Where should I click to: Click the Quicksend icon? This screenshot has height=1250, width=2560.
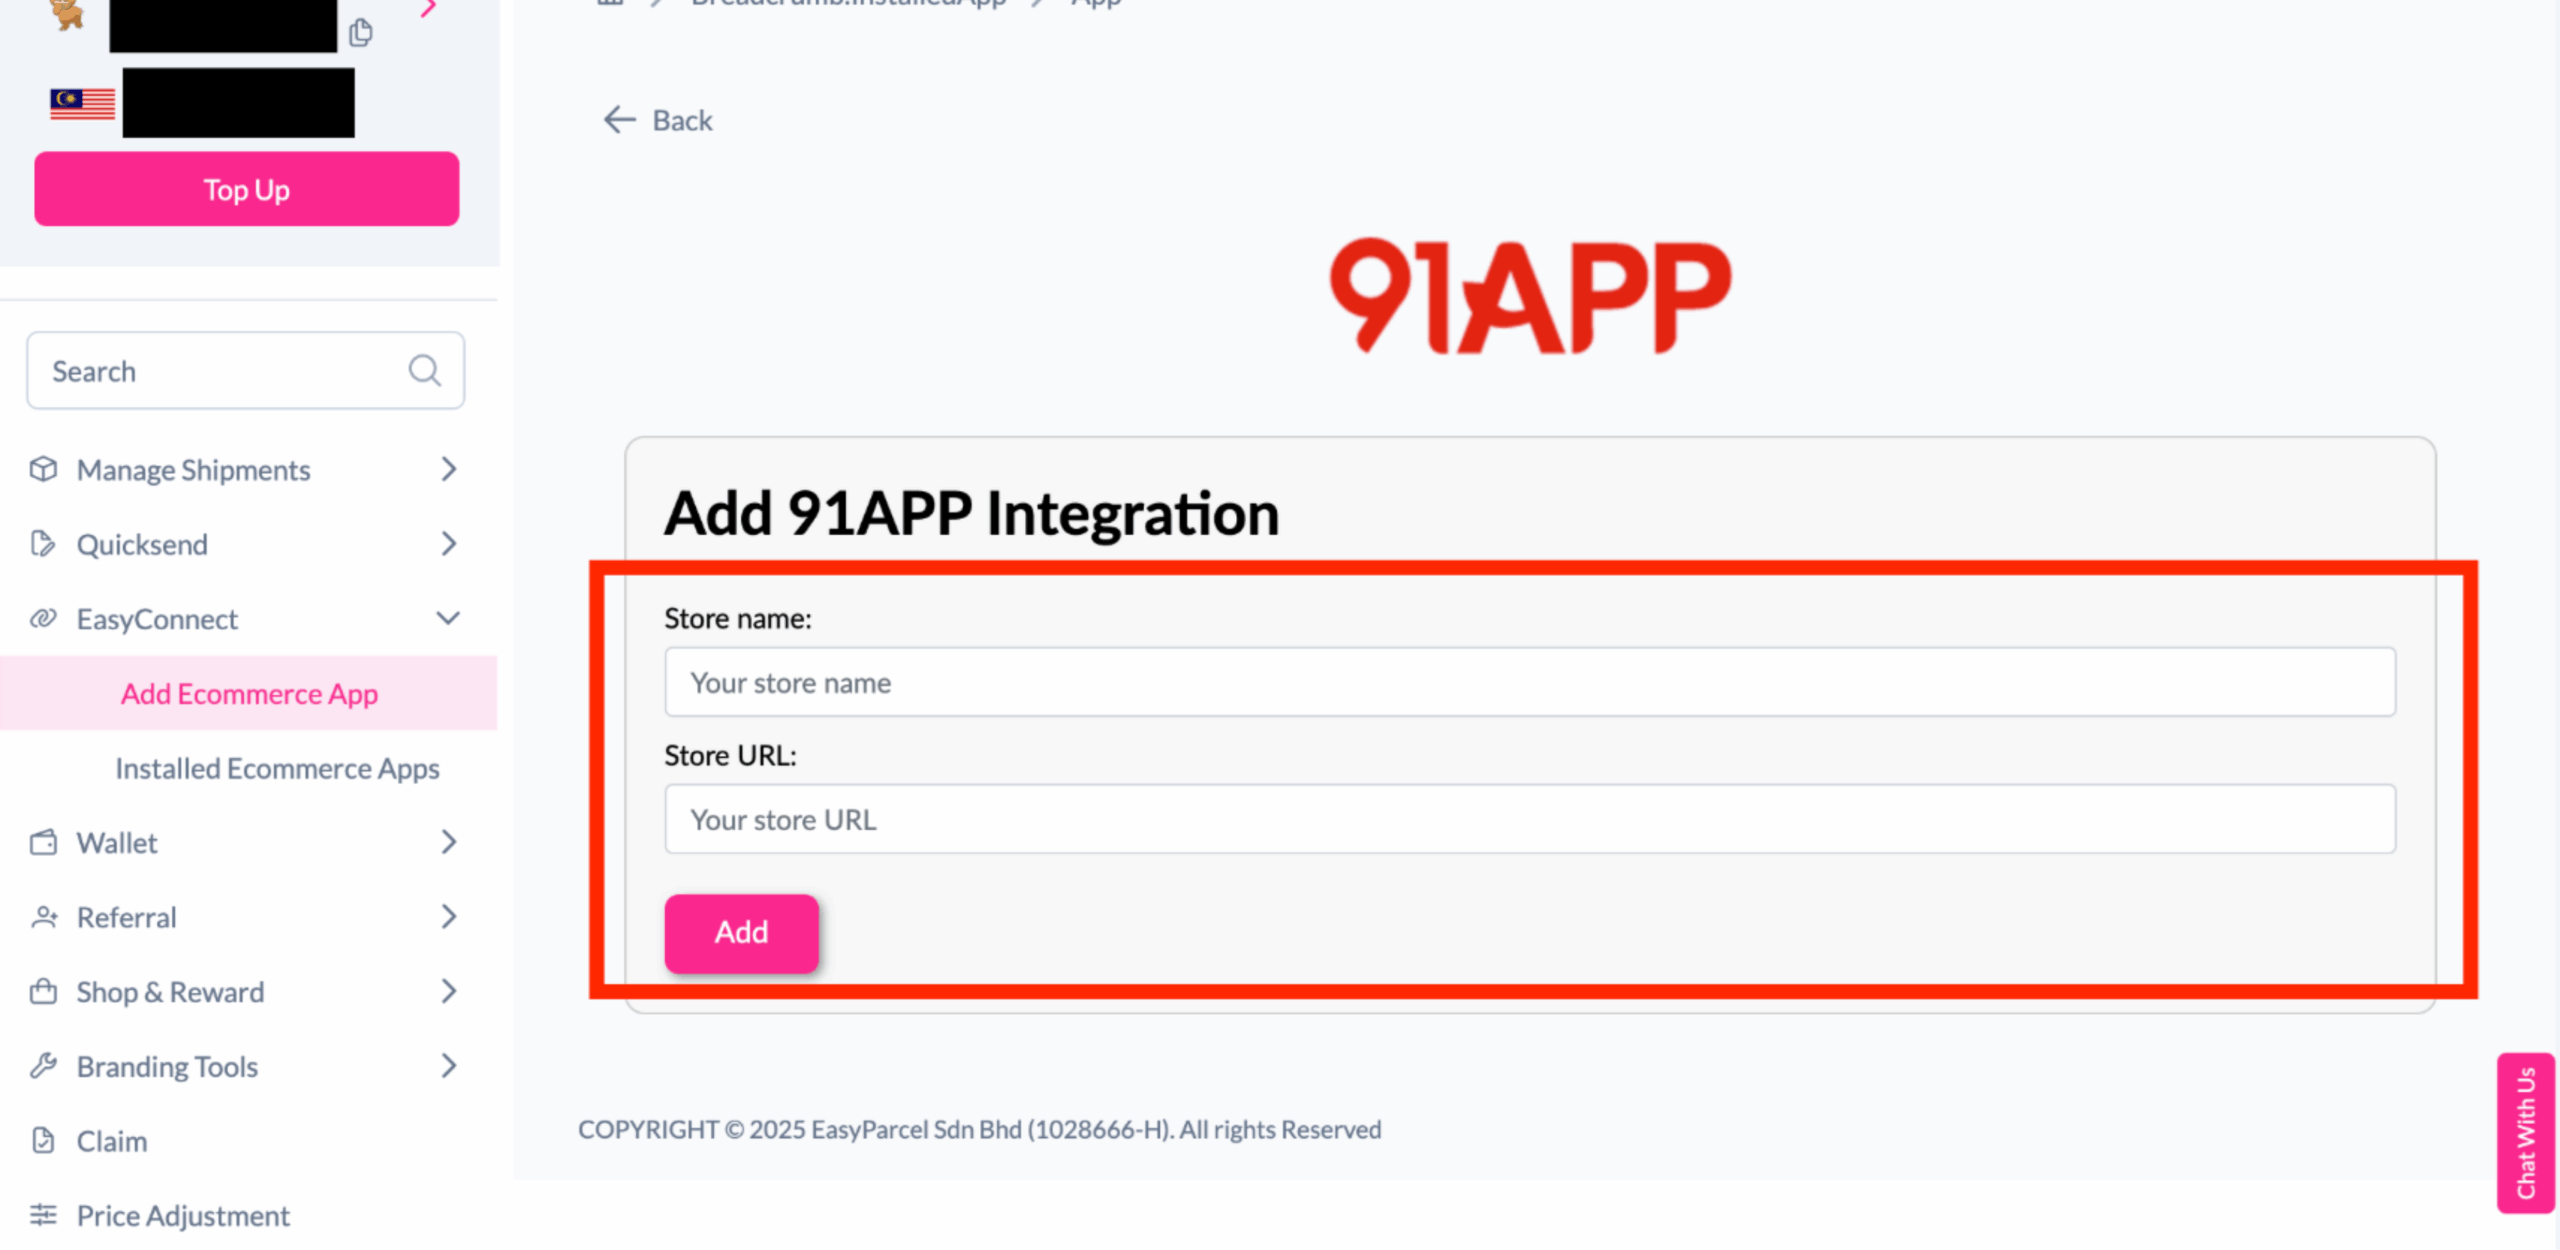(x=45, y=543)
